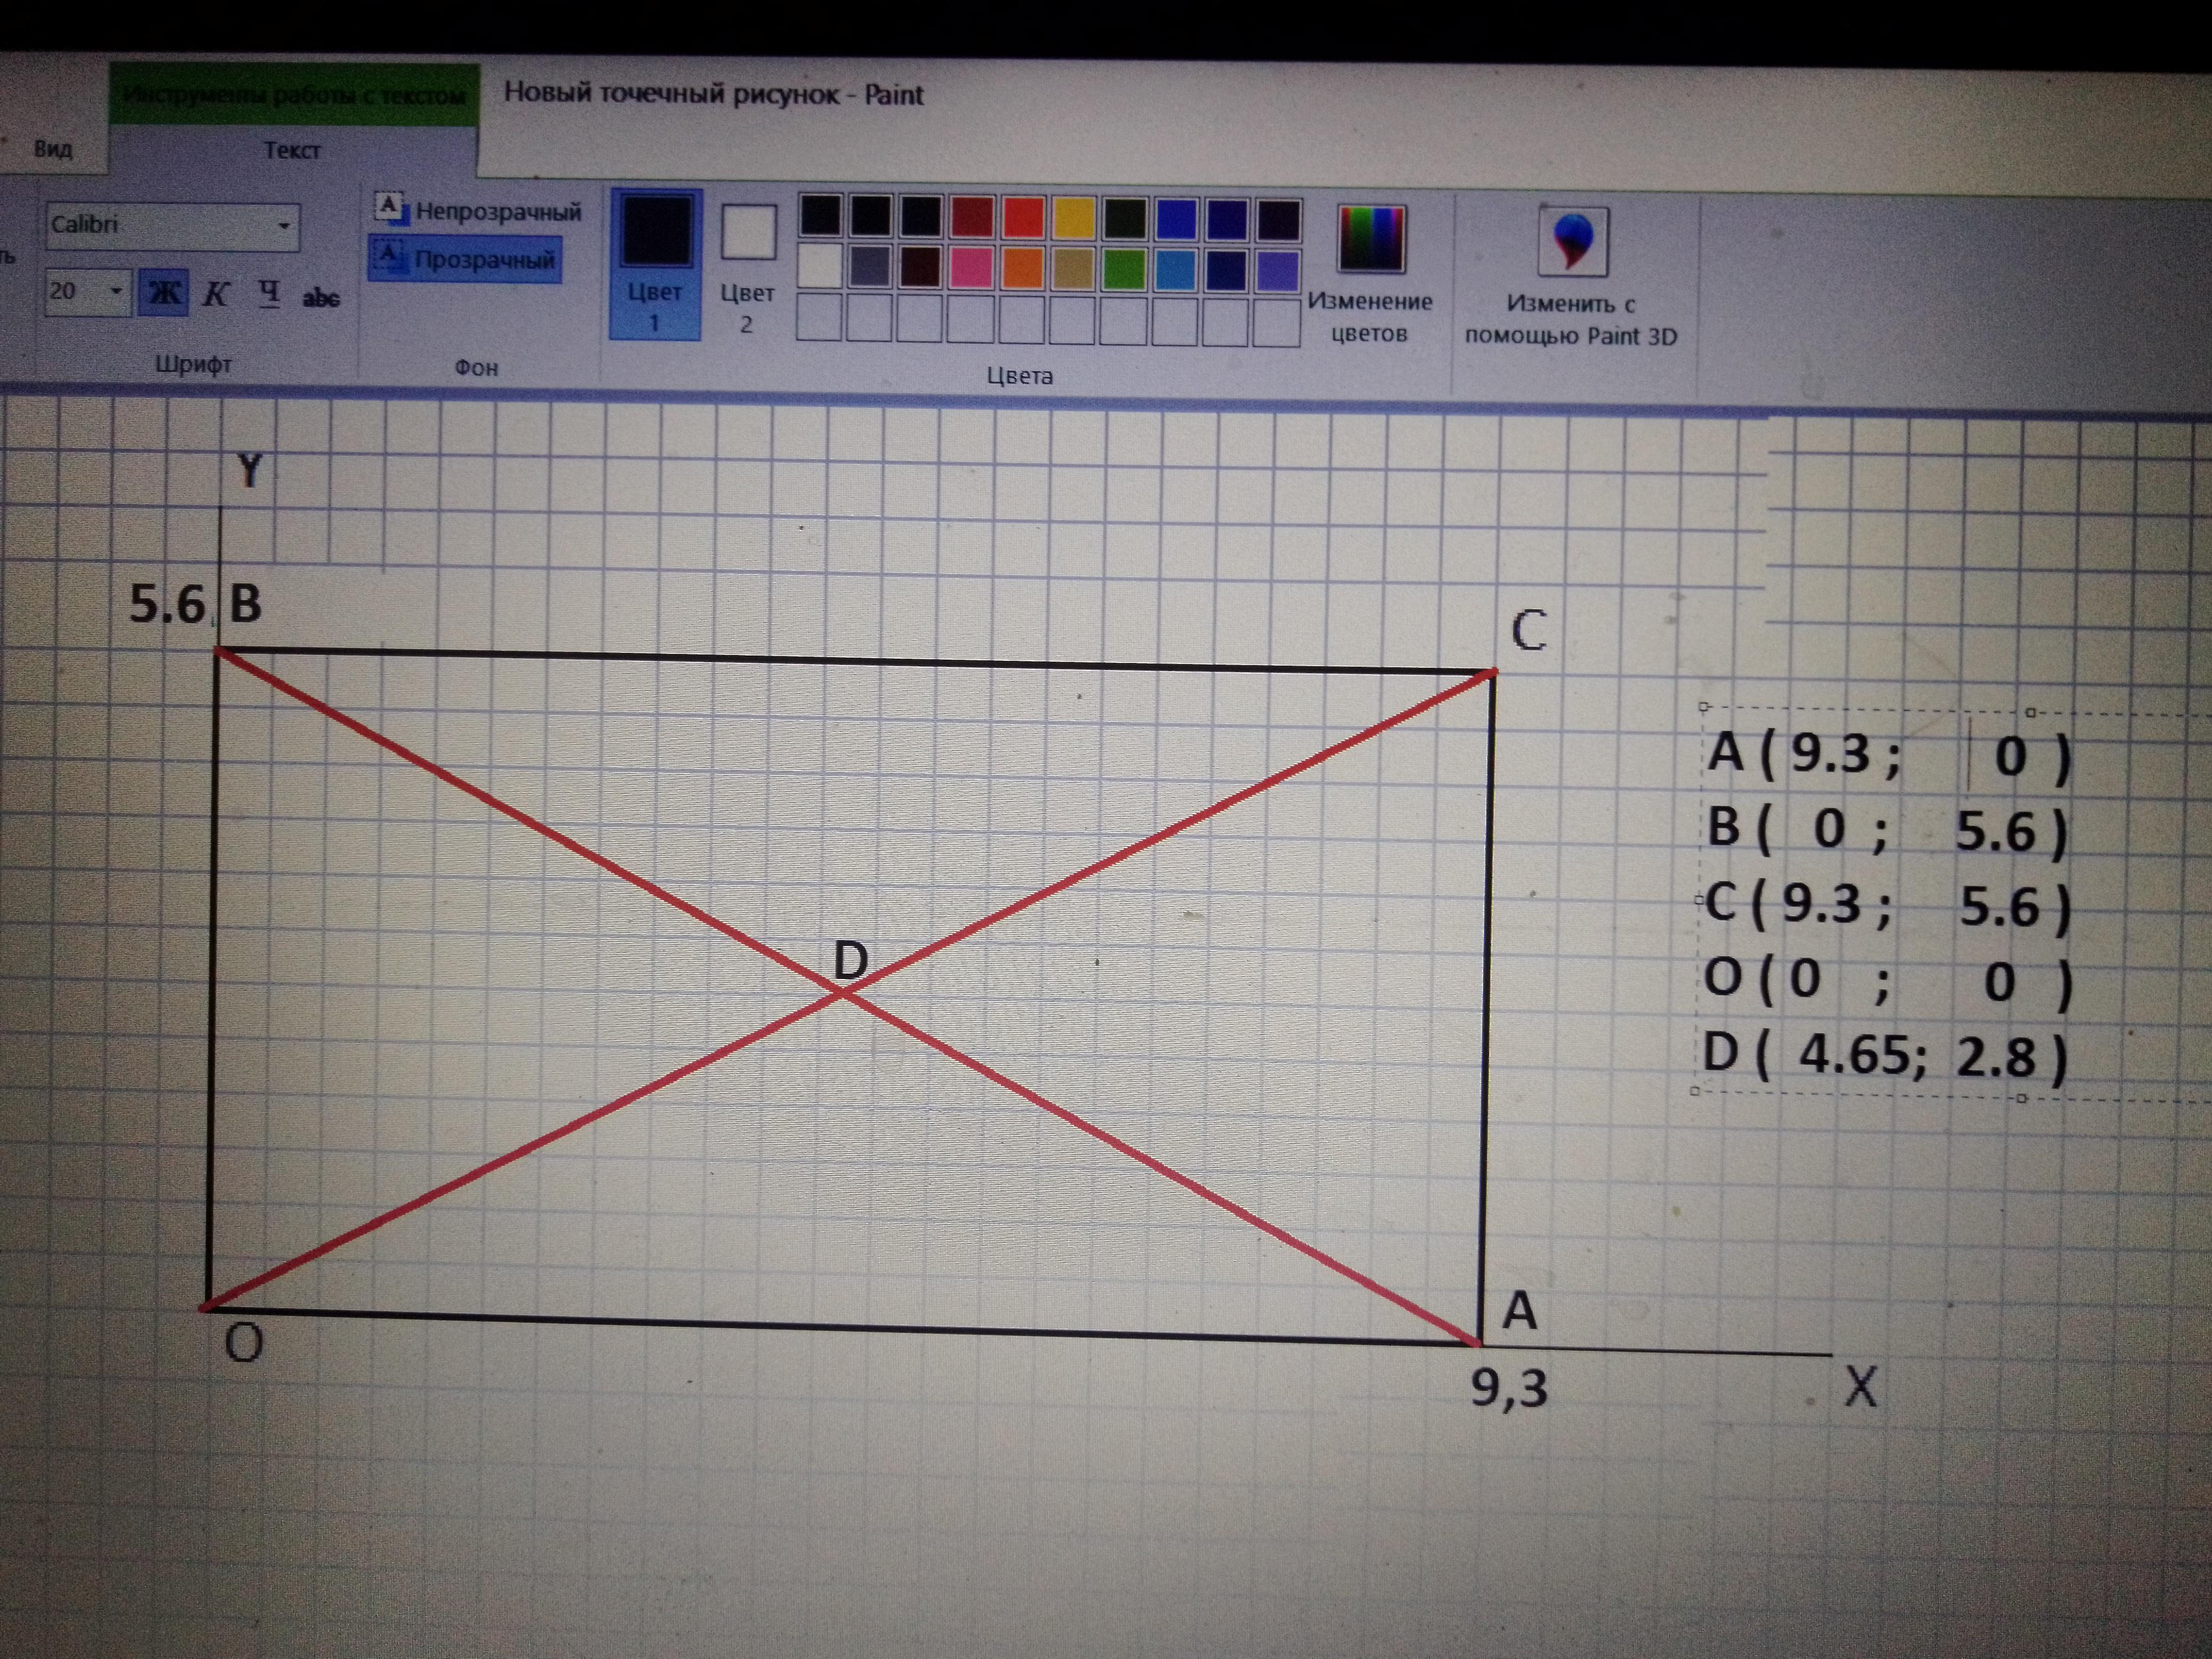Open the font size 20 dropdown
This screenshot has height=1659, width=2212.
tap(116, 292)
